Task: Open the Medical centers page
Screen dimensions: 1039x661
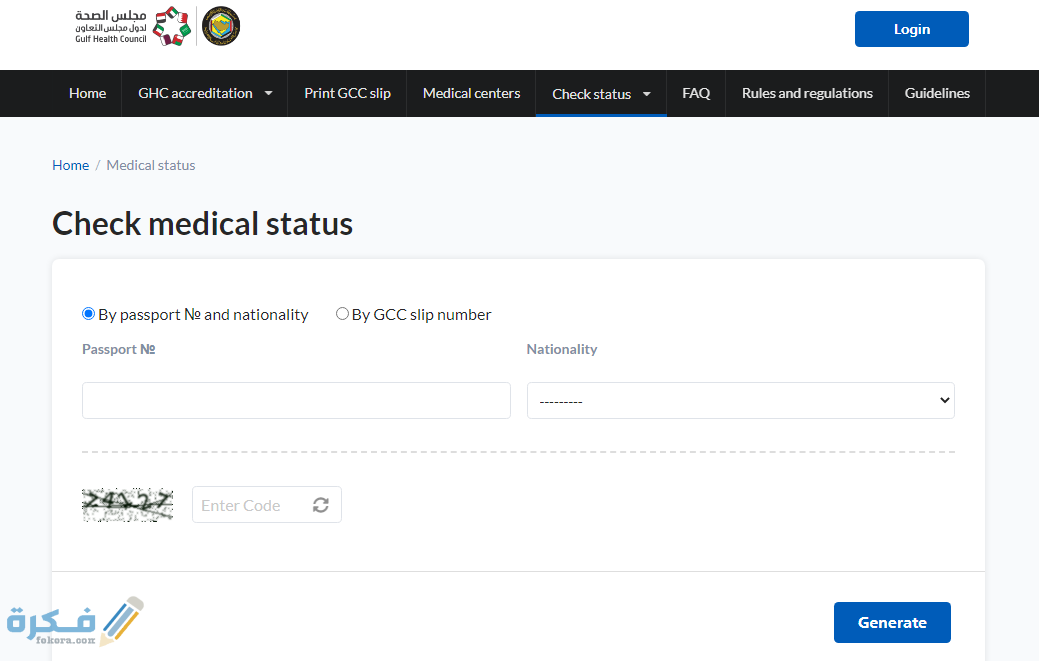Action: (x=471, y=93)
